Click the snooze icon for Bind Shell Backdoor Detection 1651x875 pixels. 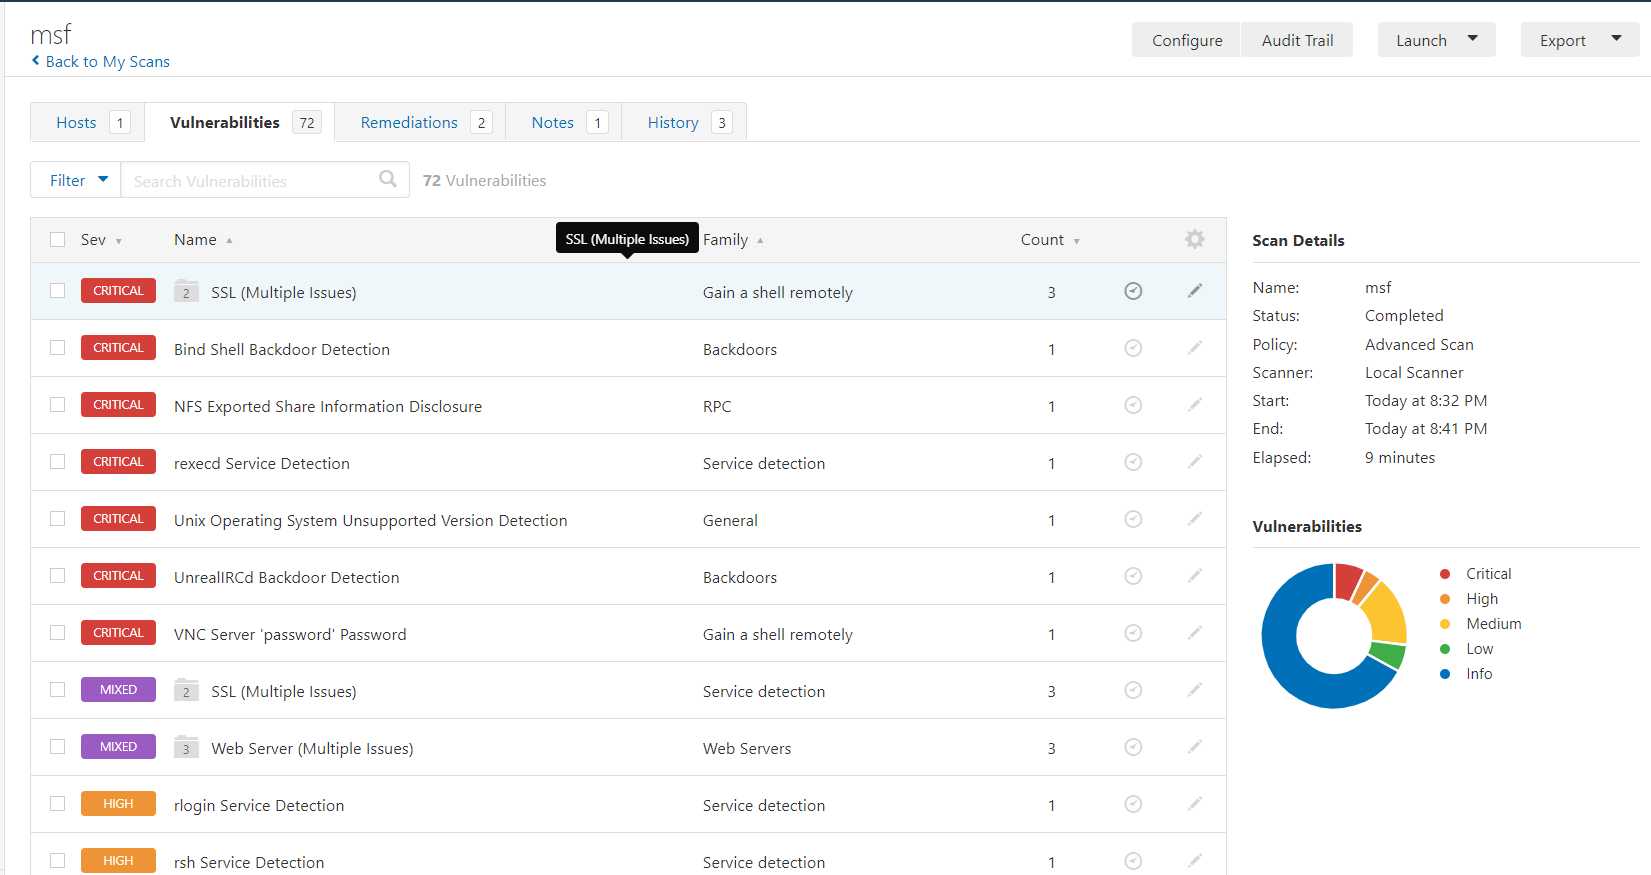coord(1133,348)
